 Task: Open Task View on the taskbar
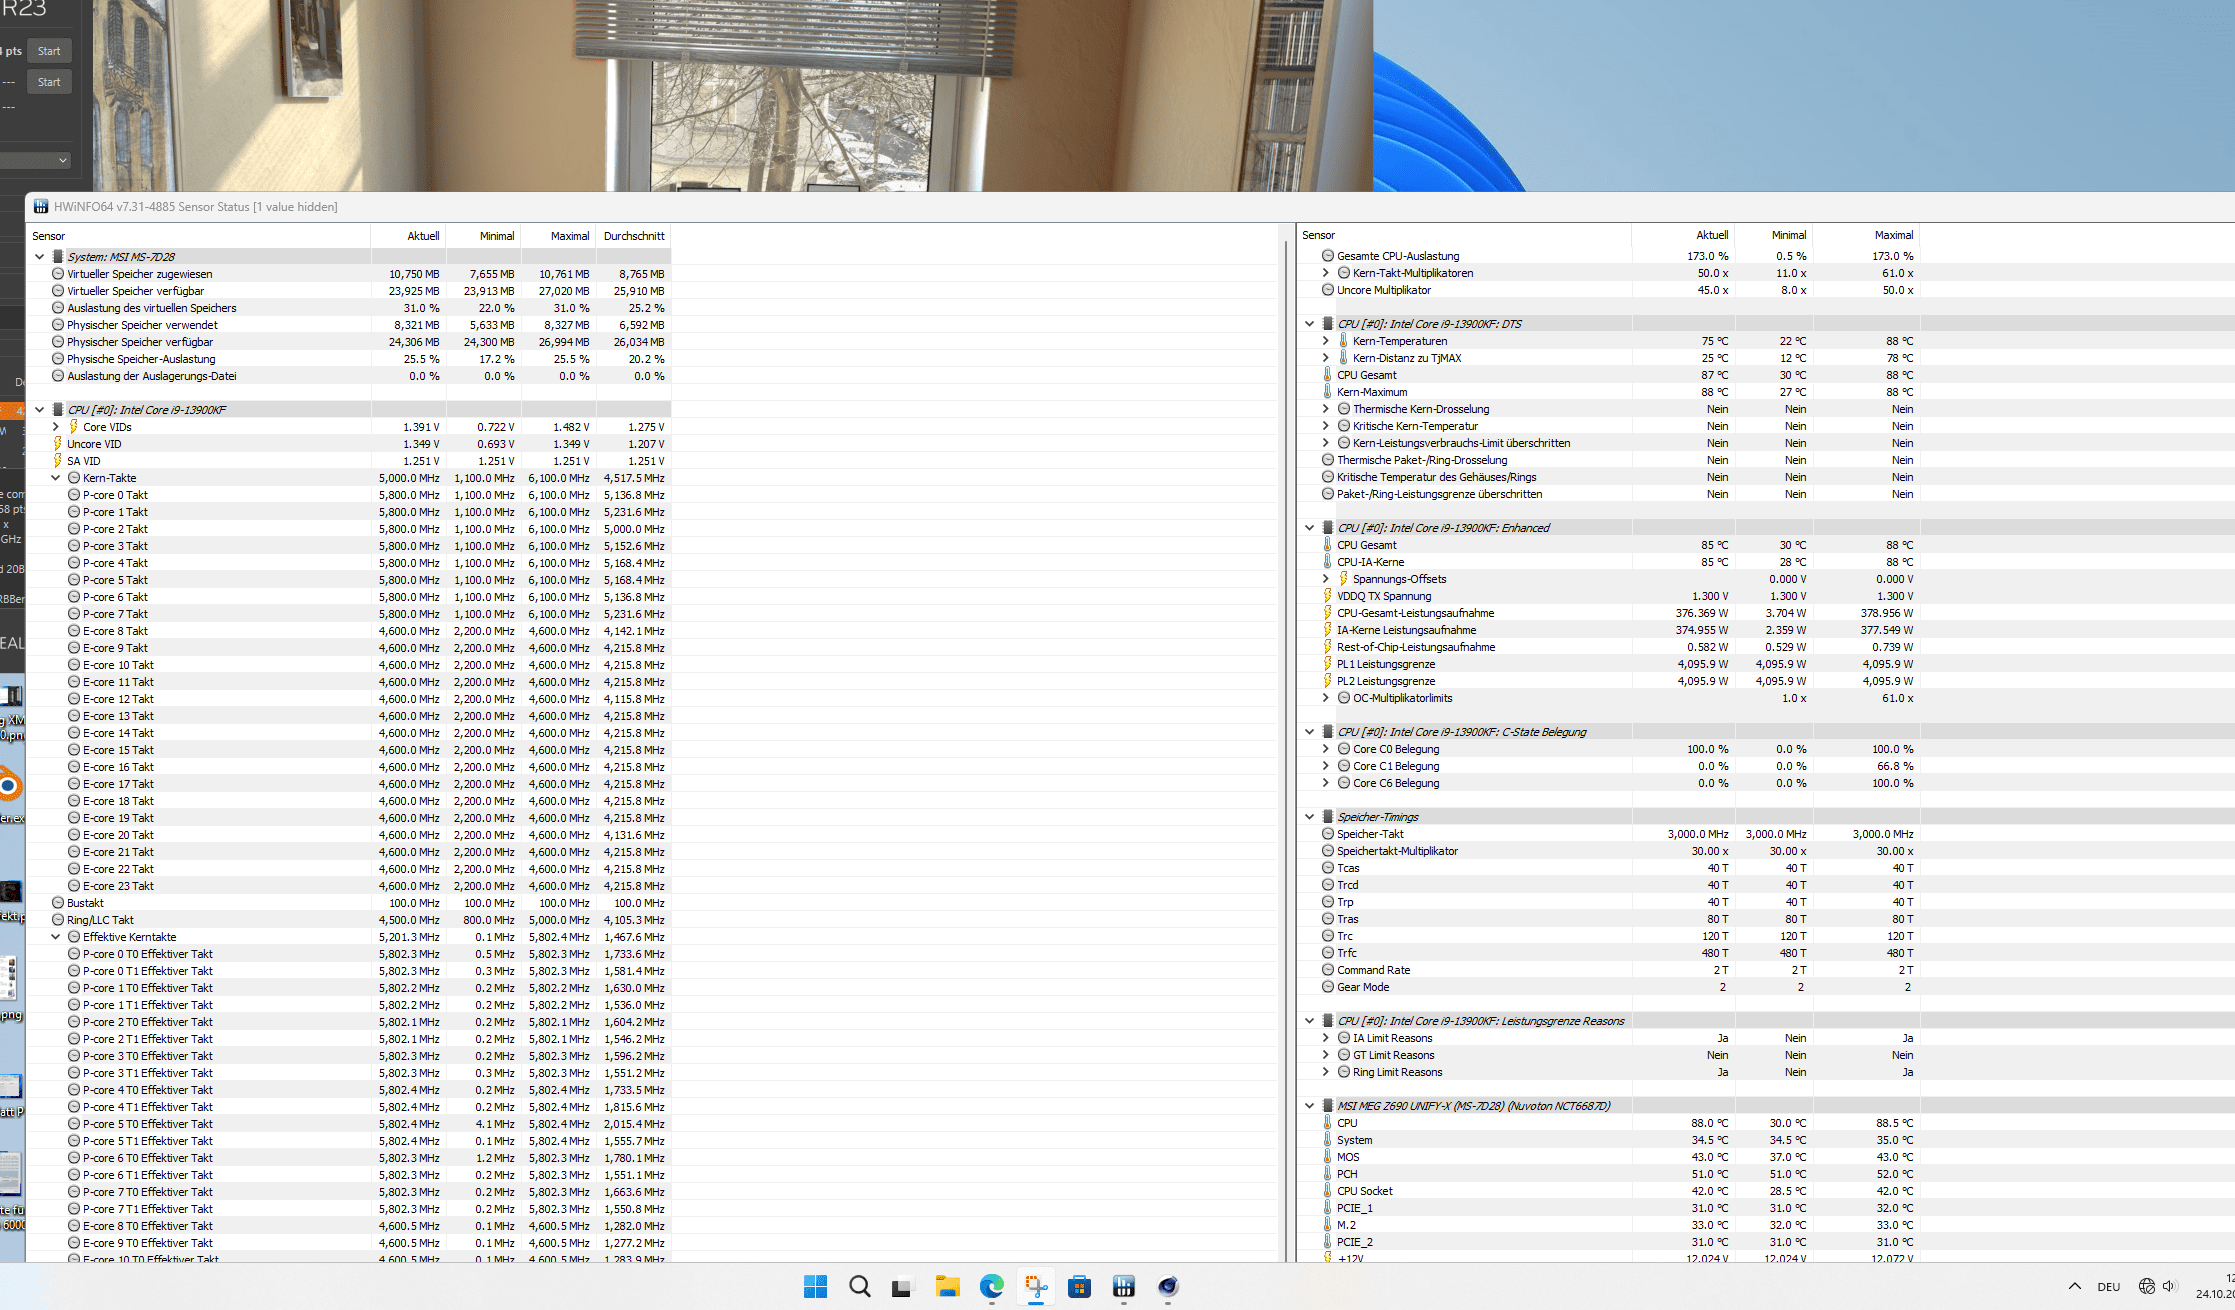click(x=903, y=1286)
